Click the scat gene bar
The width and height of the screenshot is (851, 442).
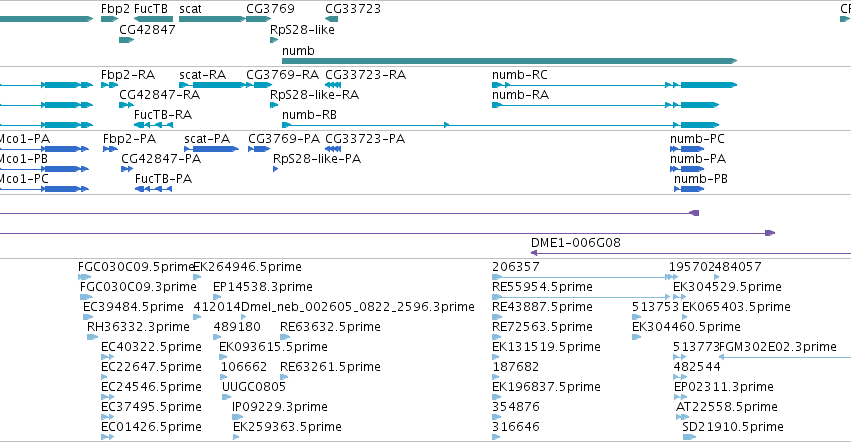pos(212,19)
